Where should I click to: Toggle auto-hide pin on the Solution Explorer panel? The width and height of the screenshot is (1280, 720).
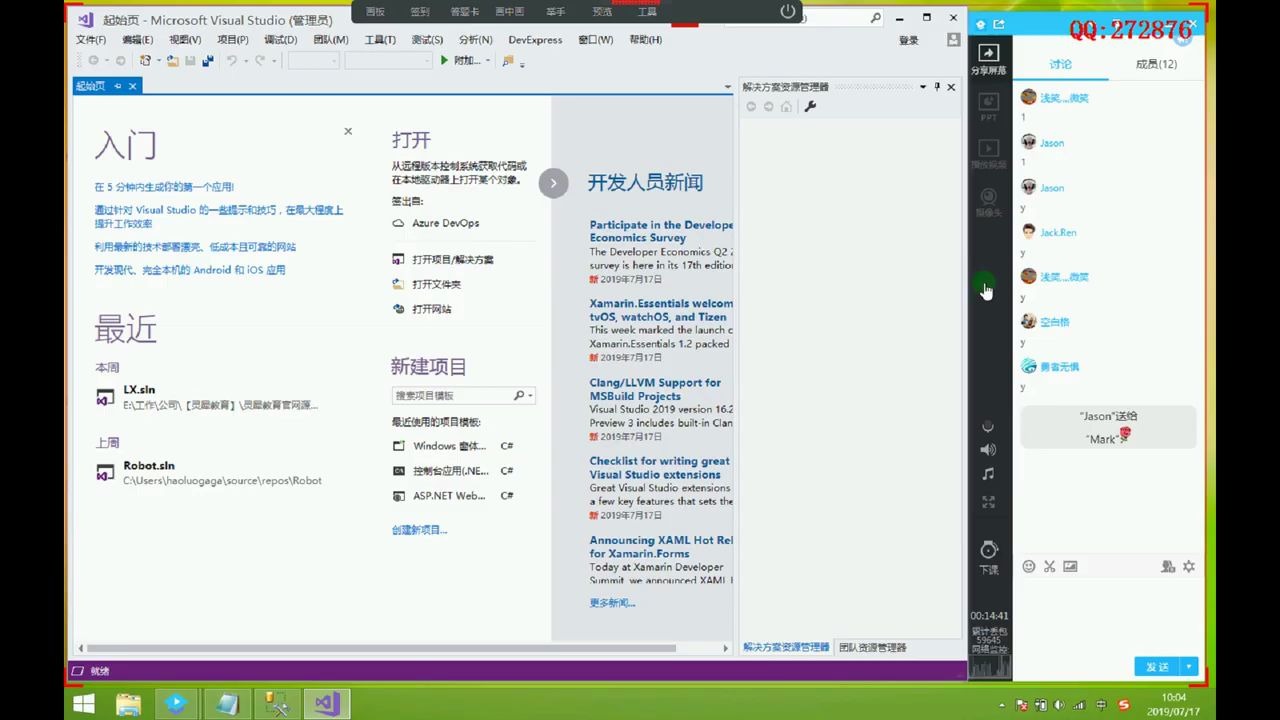pos(937,87)
